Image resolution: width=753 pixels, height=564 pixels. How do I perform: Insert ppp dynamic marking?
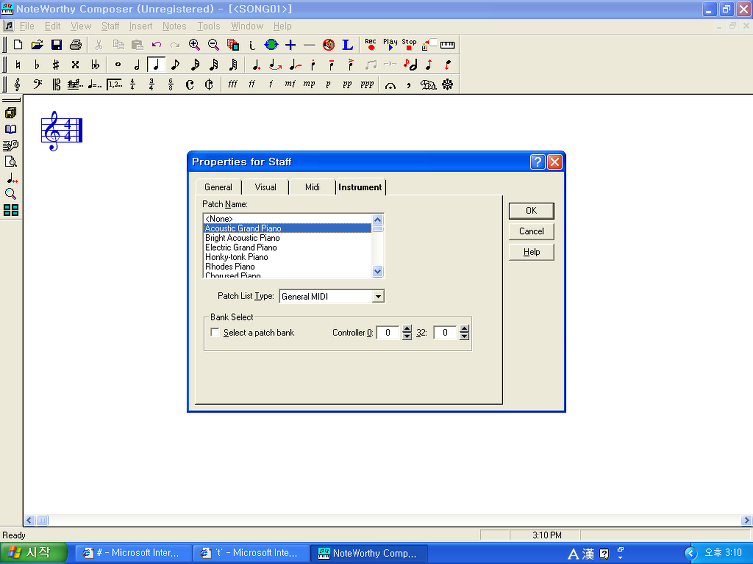(x=367, y=84)
